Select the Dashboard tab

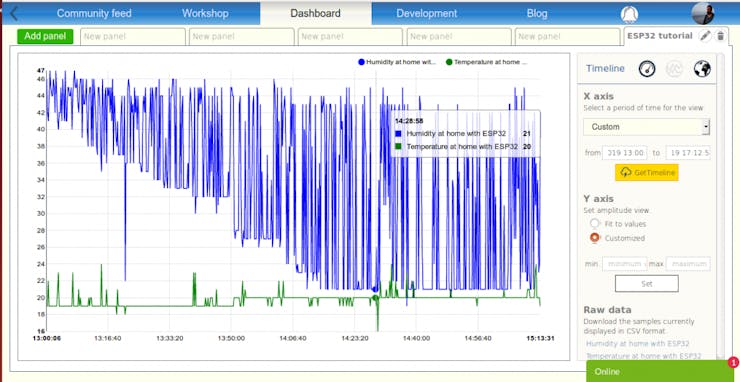[315, 13]
